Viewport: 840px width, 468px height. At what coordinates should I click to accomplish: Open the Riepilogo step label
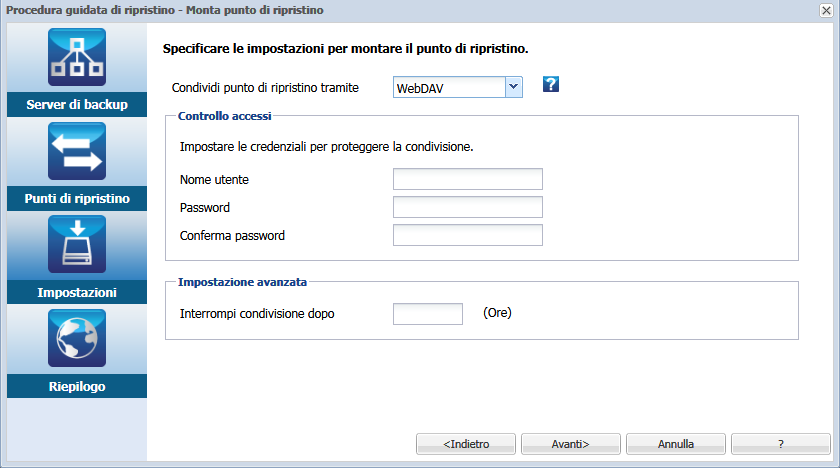pos(77,386)
